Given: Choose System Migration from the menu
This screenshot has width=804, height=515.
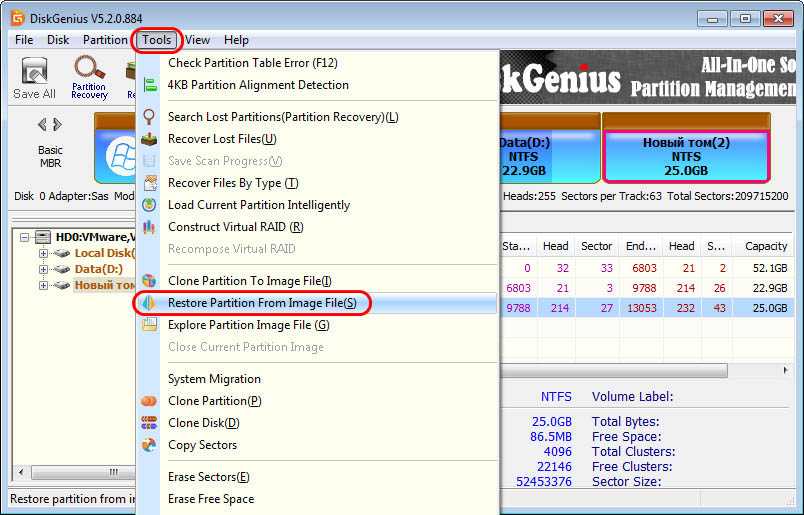Looking at the screenshot, I should (214, 379).
